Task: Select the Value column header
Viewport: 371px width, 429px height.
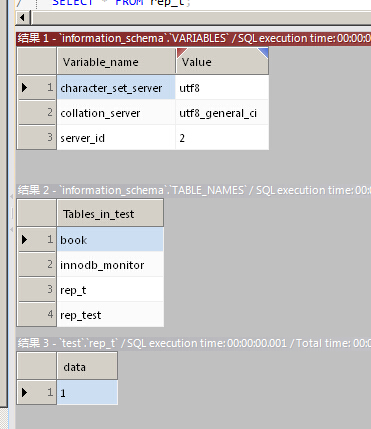Action: (222, 61)
